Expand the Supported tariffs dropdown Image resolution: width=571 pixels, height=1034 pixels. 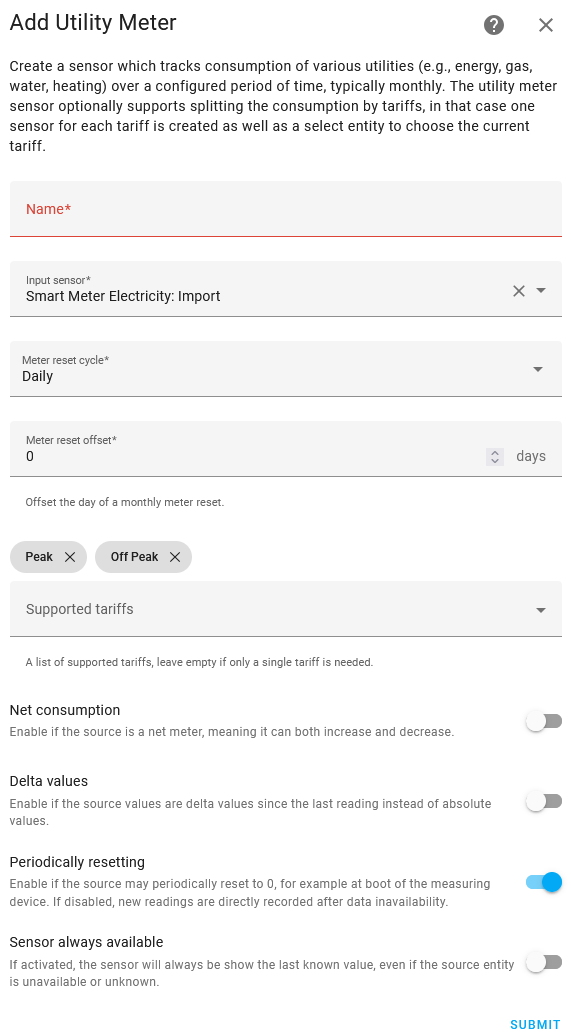(286, 609)
